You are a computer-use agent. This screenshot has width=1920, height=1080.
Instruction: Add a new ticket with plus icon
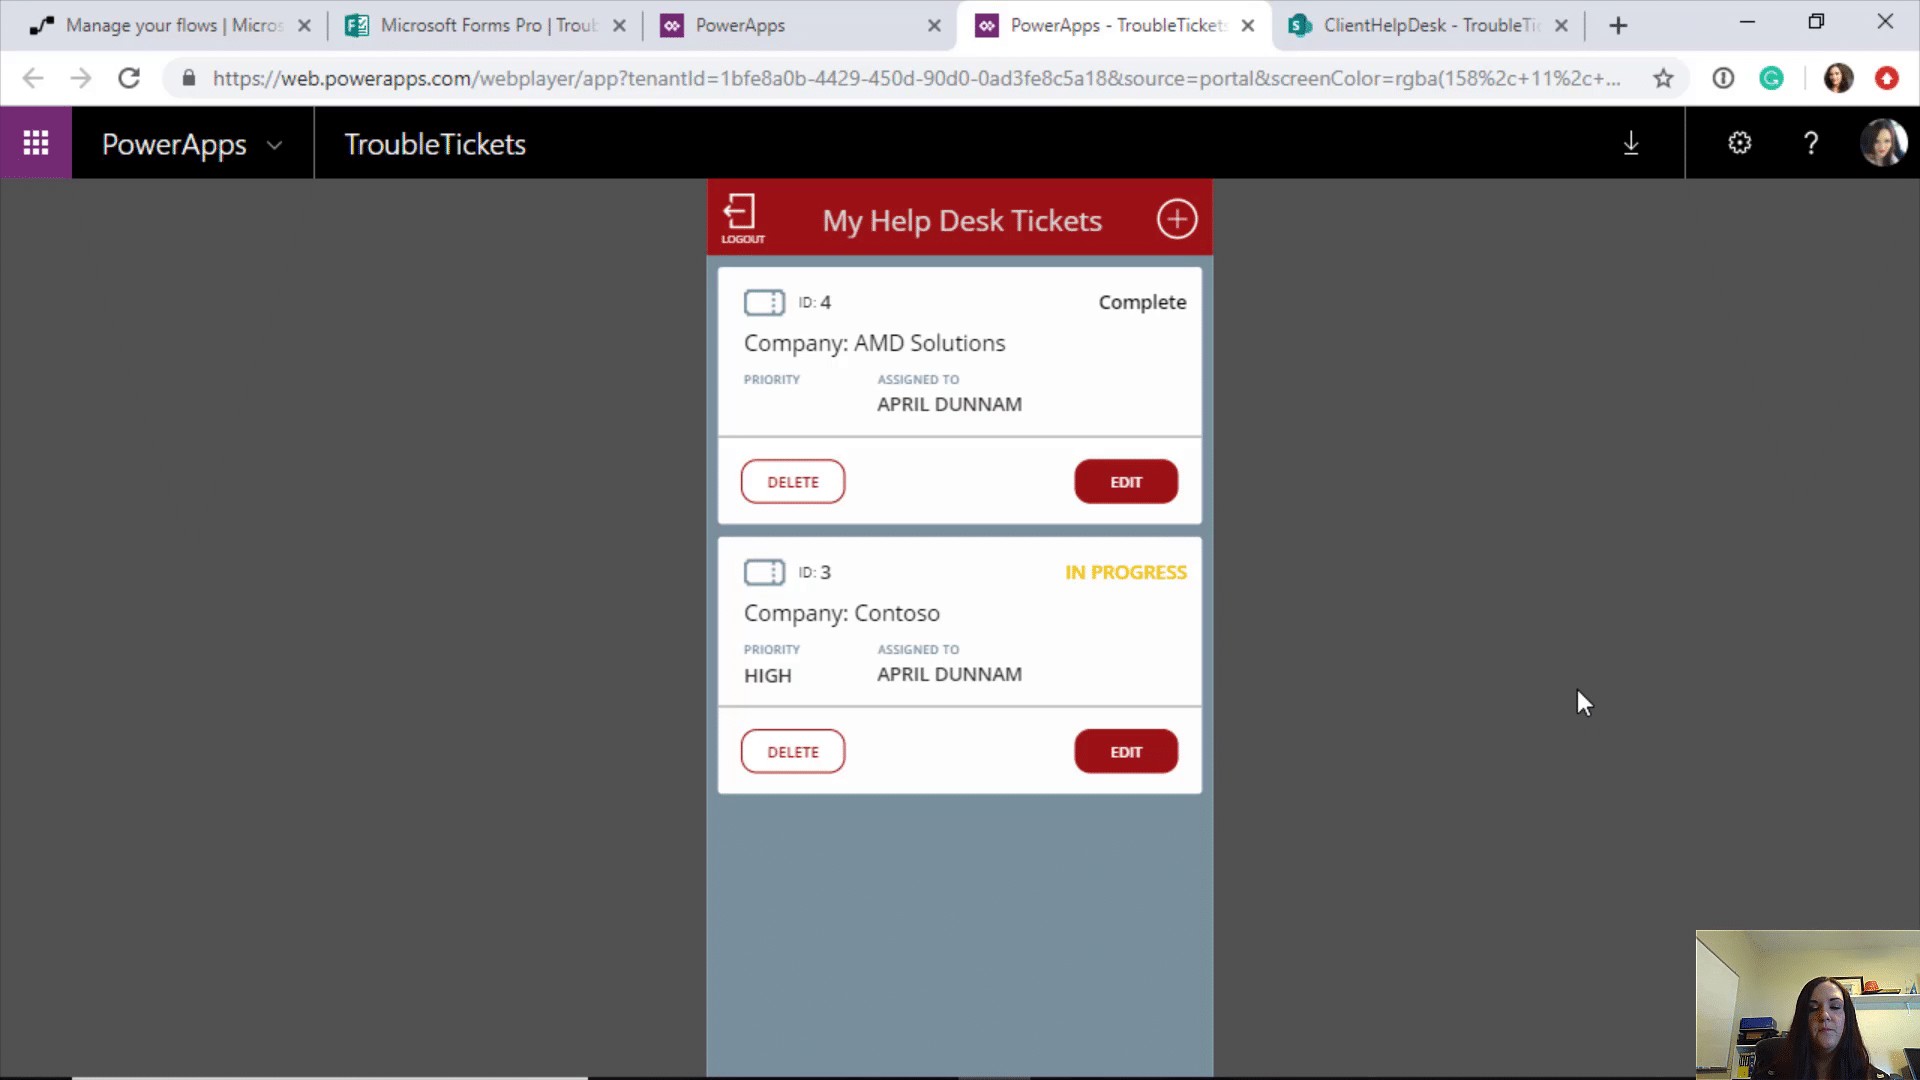[1177, 219]
